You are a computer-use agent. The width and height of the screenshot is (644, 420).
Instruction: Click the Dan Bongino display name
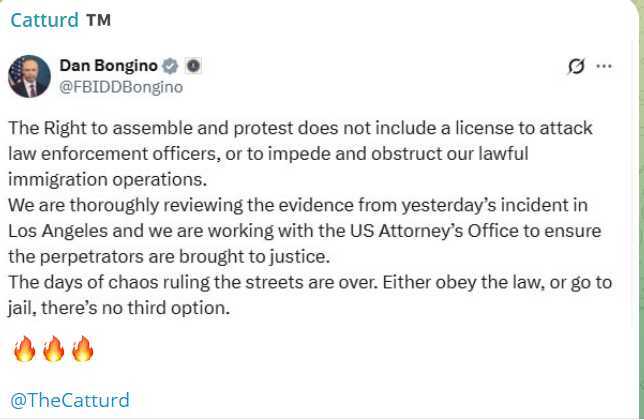108,65
